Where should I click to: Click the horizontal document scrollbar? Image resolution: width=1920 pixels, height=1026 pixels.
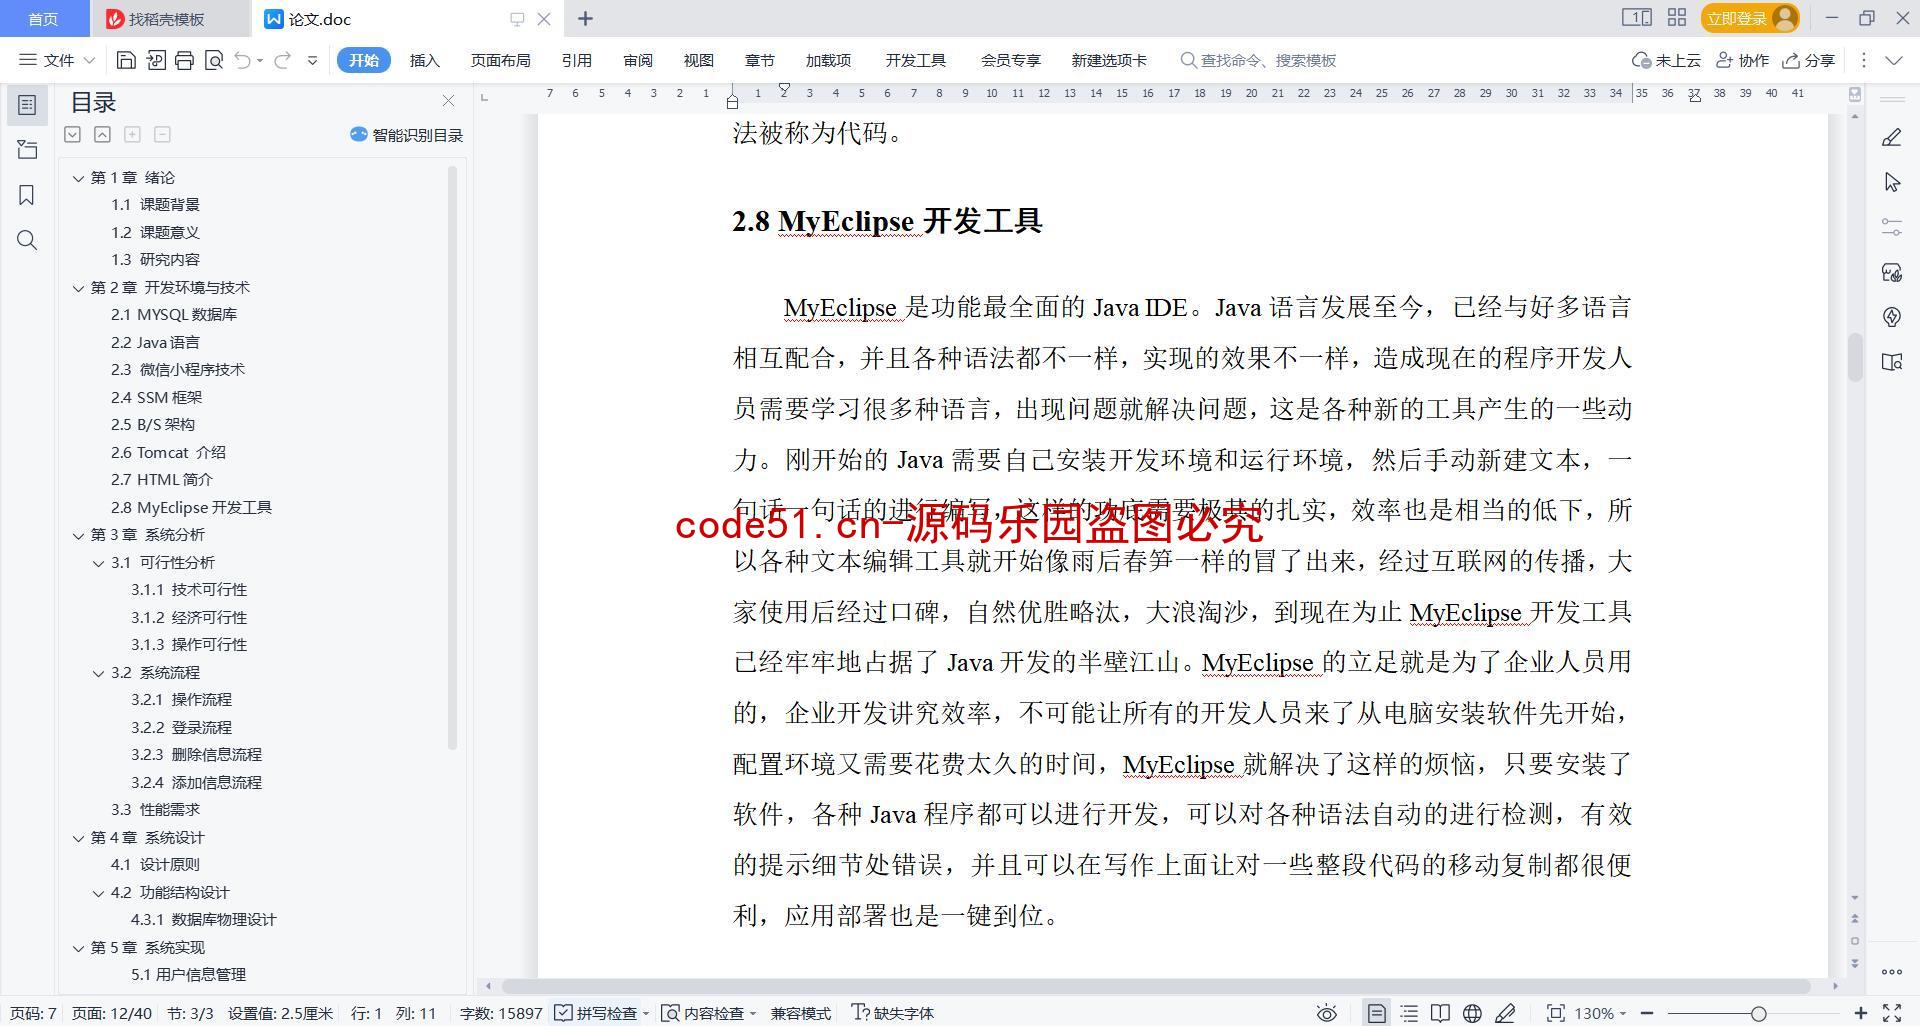1155,986
